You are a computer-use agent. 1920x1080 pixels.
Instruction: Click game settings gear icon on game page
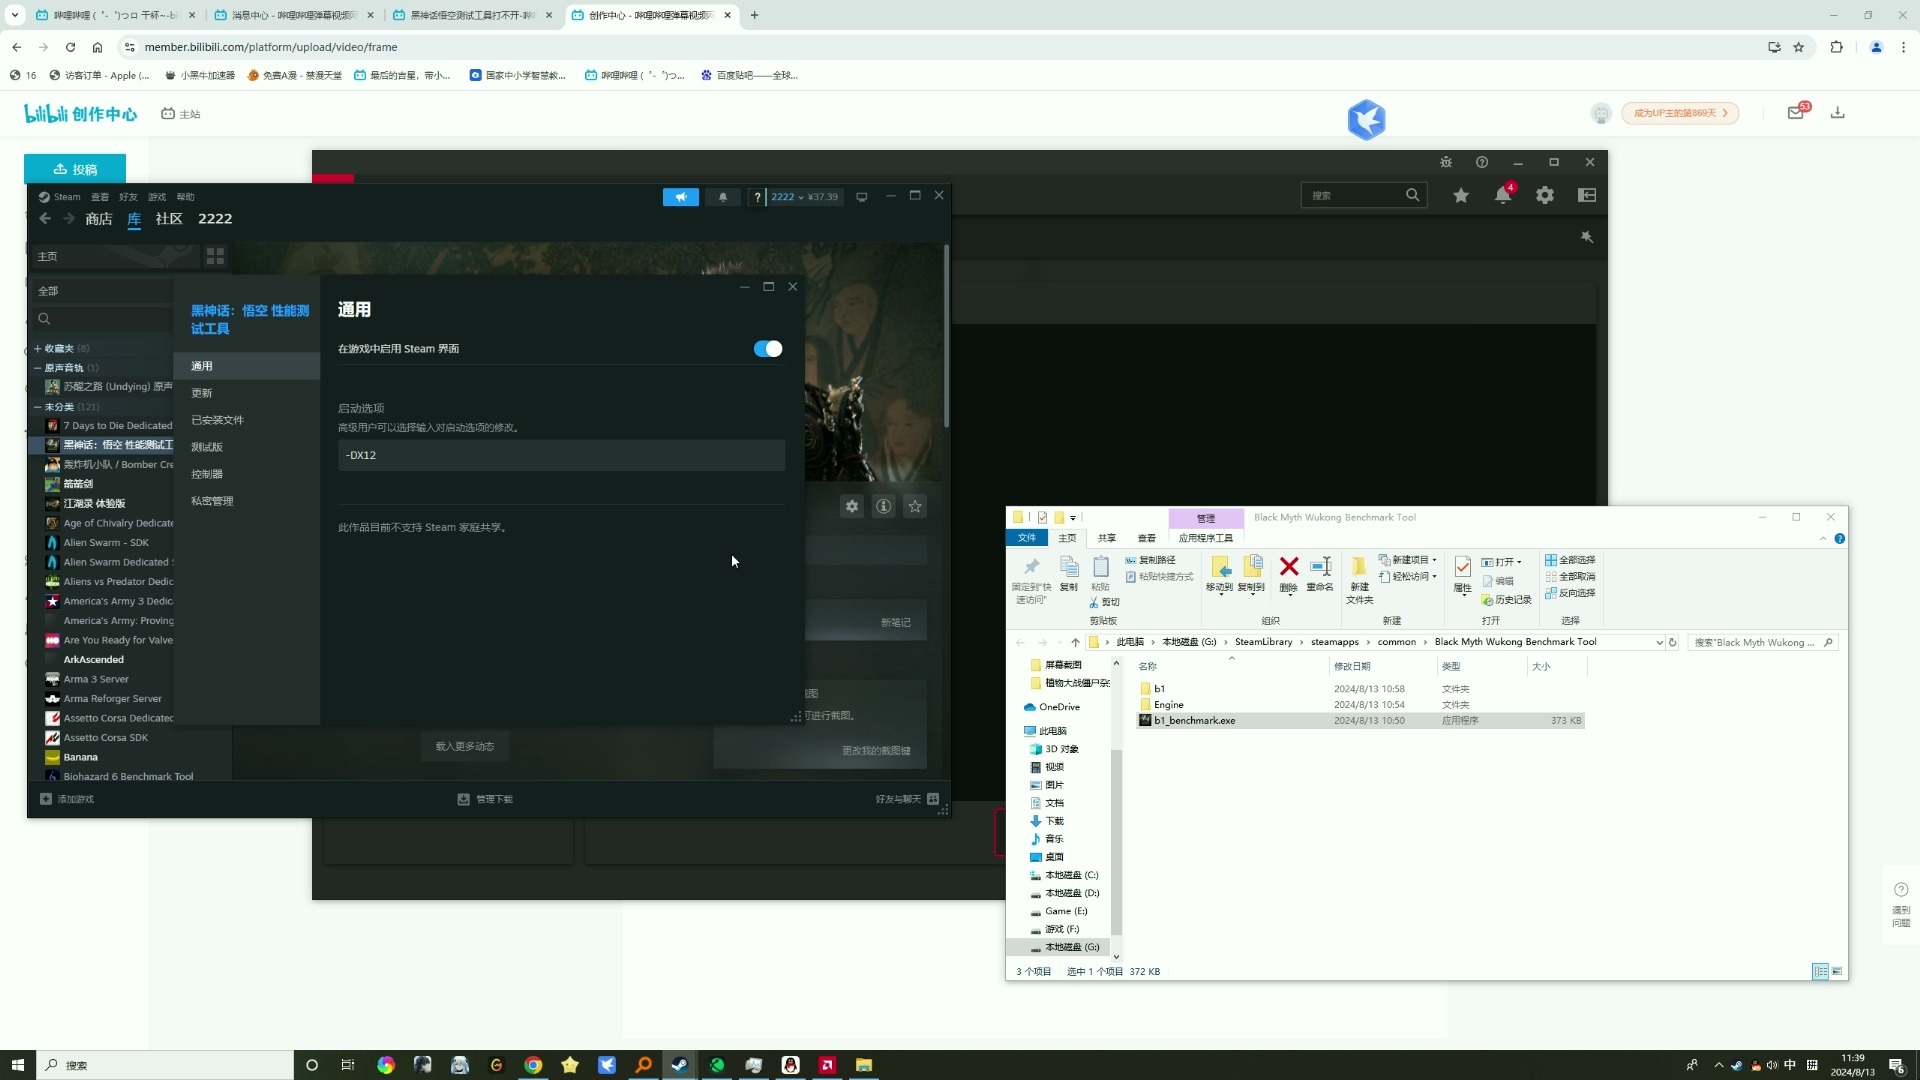tap(852, 507)
